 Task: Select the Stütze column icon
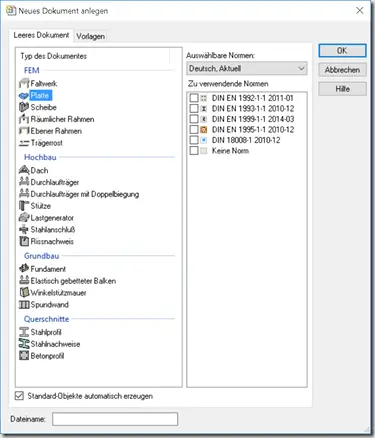(x=24, y=206)
